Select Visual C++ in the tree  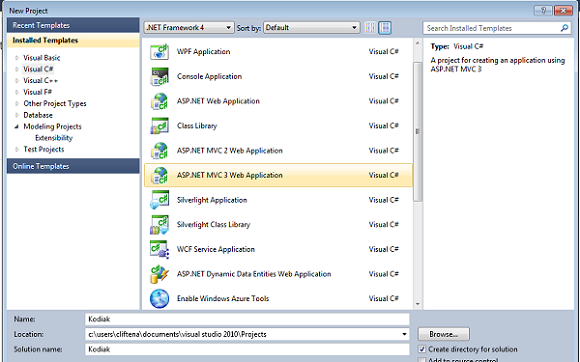coord(40,81)
